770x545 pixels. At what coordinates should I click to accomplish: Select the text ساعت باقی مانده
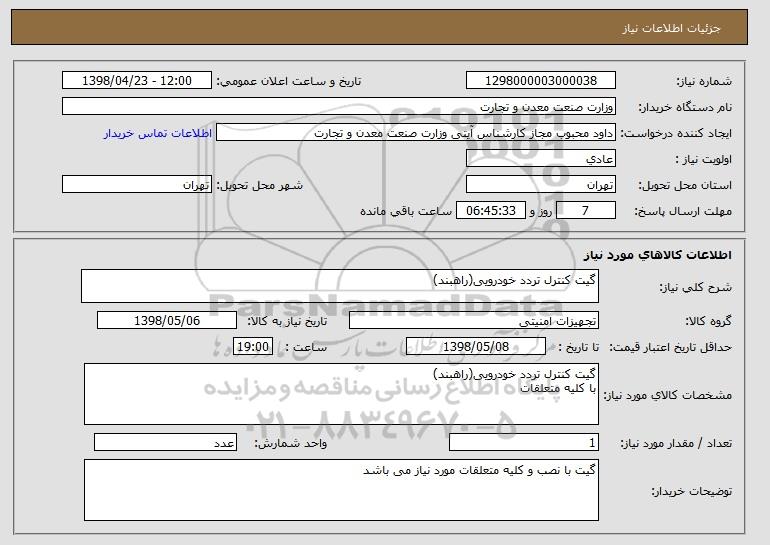(x=406, y=212)
